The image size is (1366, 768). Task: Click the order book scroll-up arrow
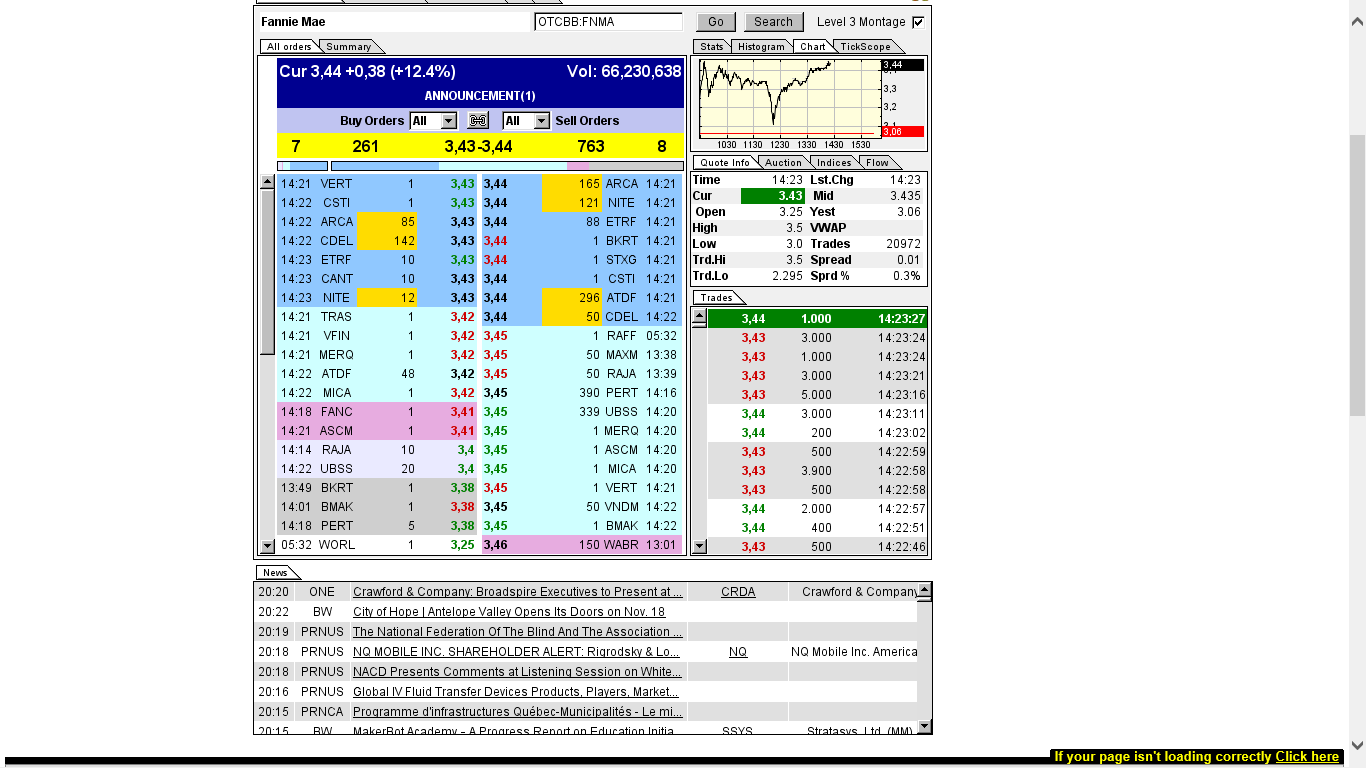267,183
